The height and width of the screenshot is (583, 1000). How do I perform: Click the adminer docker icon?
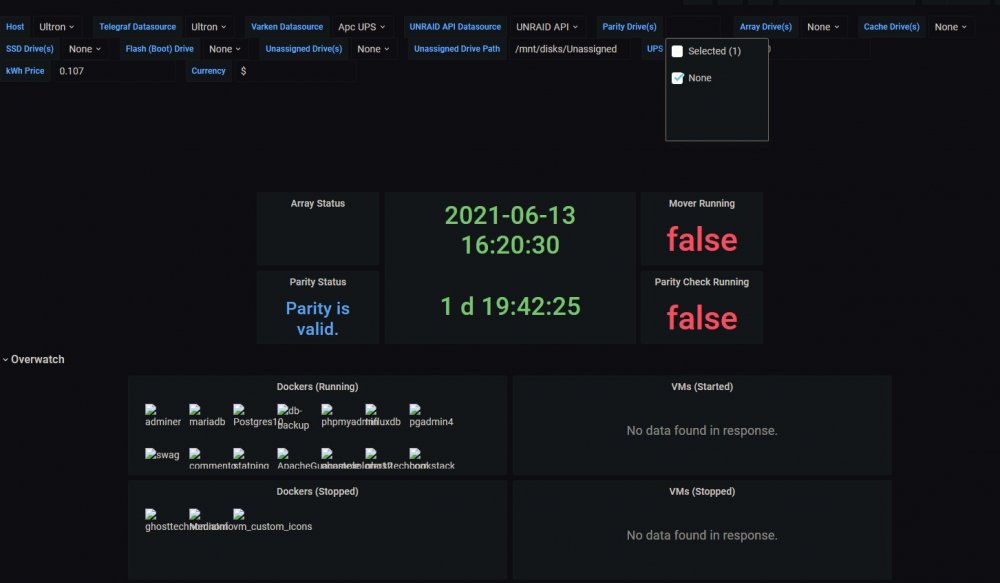(151, 410)
